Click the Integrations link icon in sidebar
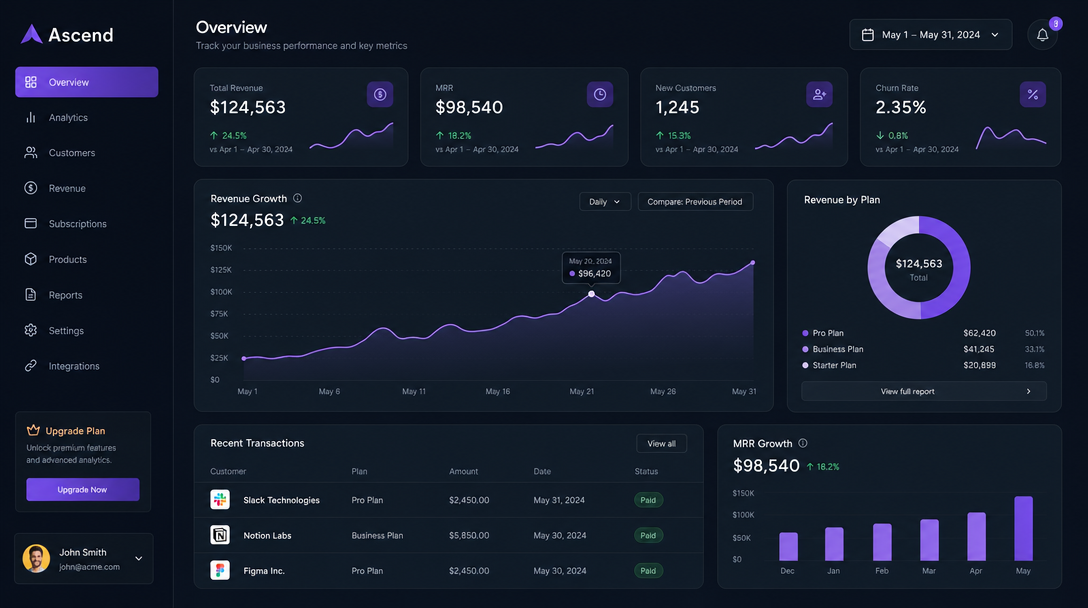 point(31,365)
